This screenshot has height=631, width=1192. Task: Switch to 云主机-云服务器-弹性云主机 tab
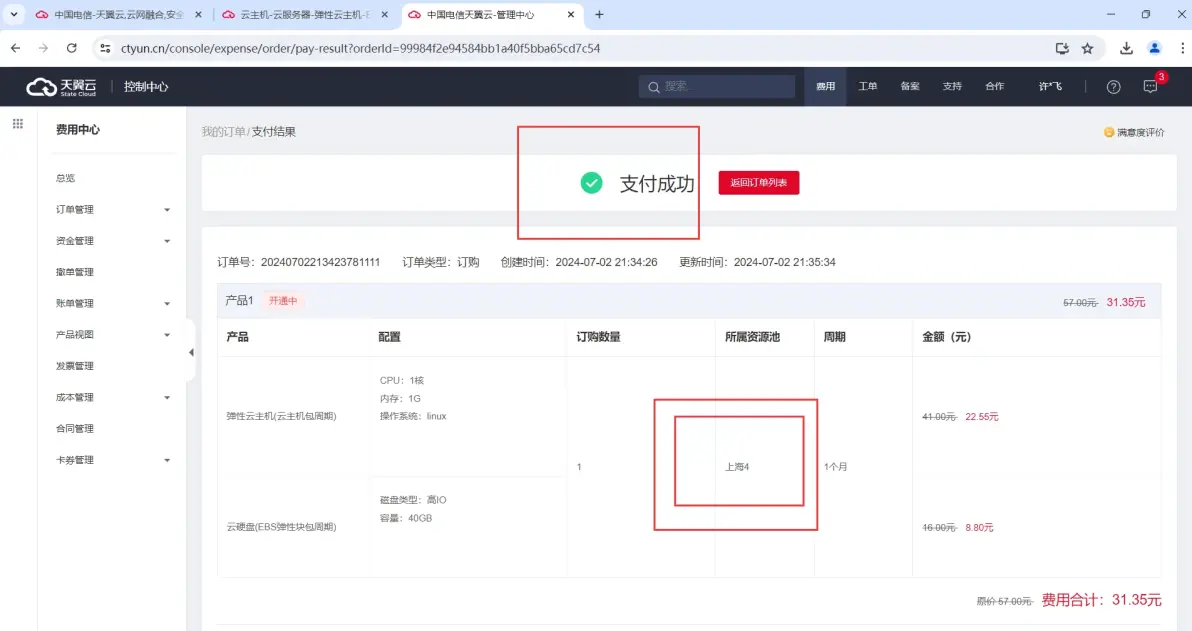pos(304,14)
